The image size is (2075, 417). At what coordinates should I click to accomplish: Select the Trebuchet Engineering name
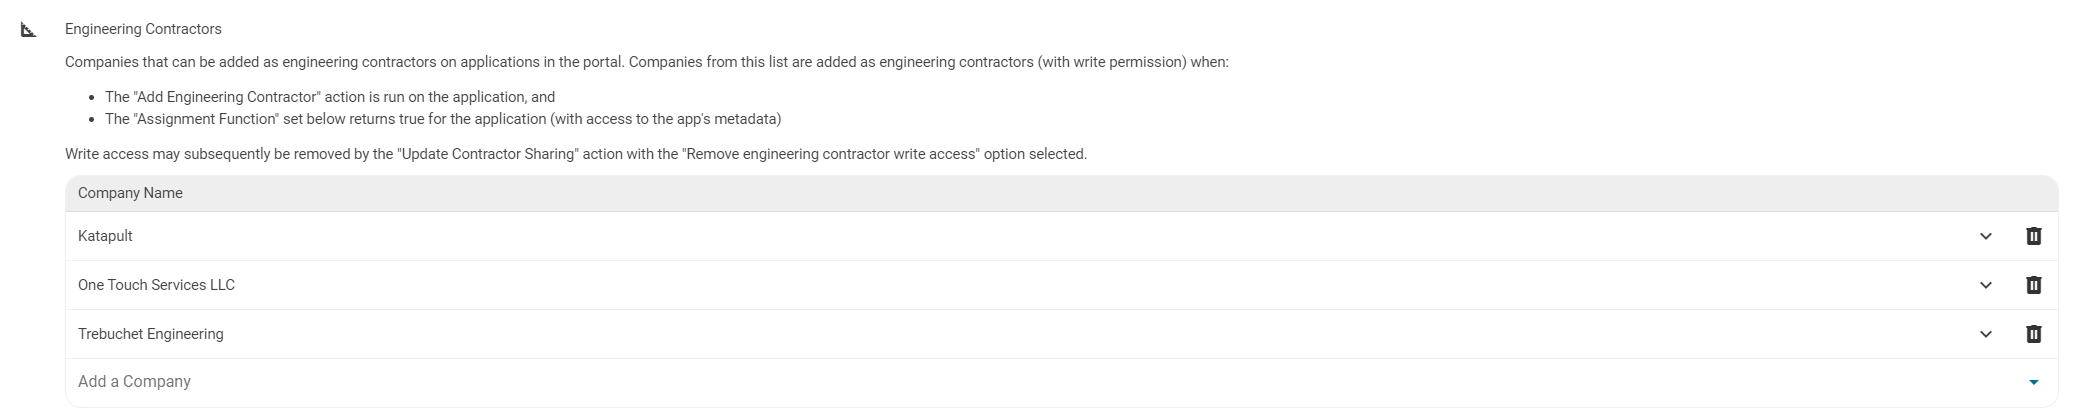(150, 334)
